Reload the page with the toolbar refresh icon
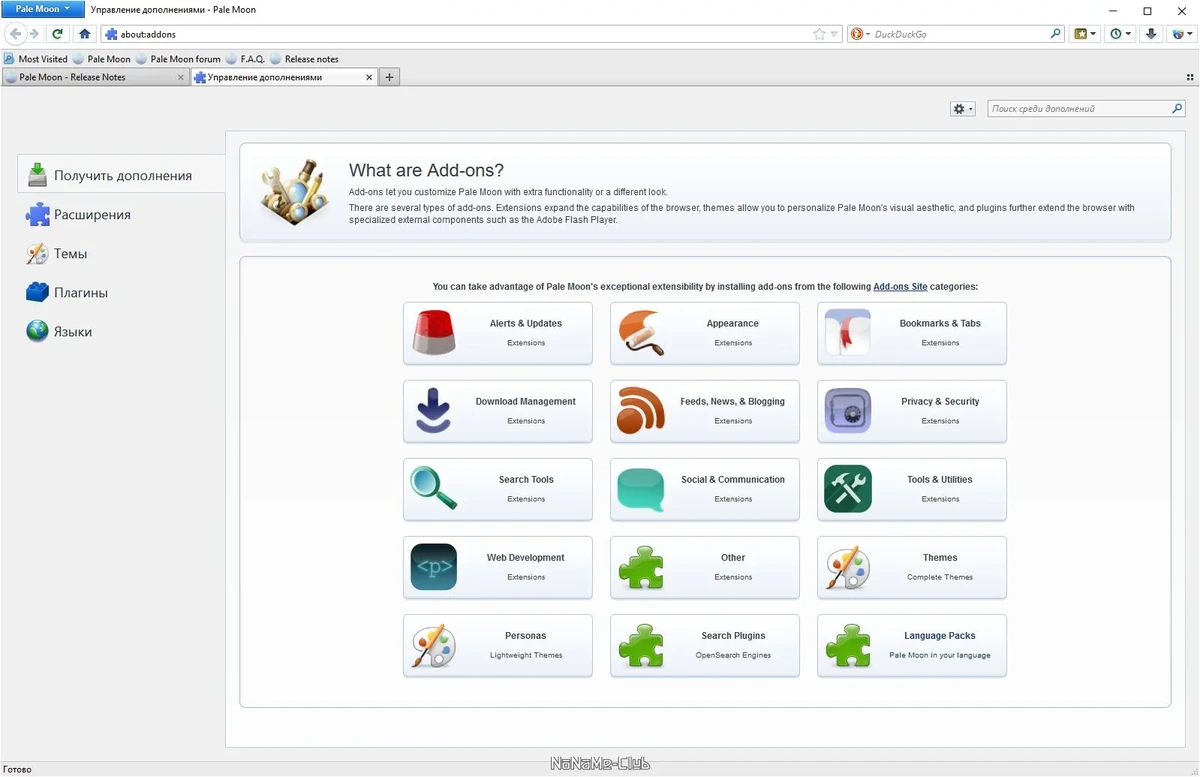The width and height of the screenshot is (1200, 777). pos(58,34)
